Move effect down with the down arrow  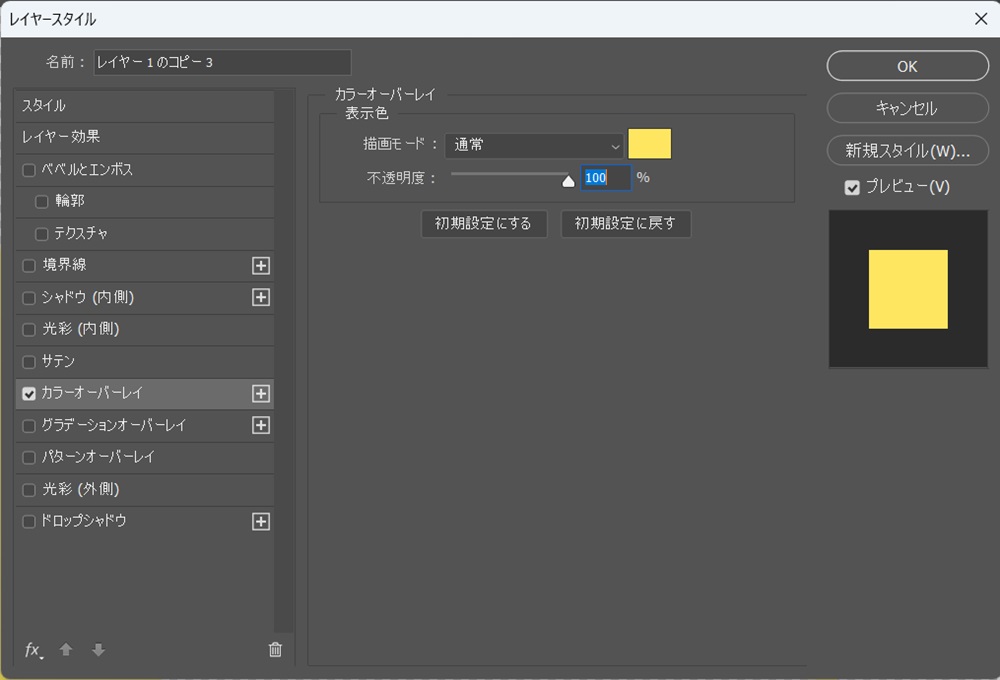(98, 649)
